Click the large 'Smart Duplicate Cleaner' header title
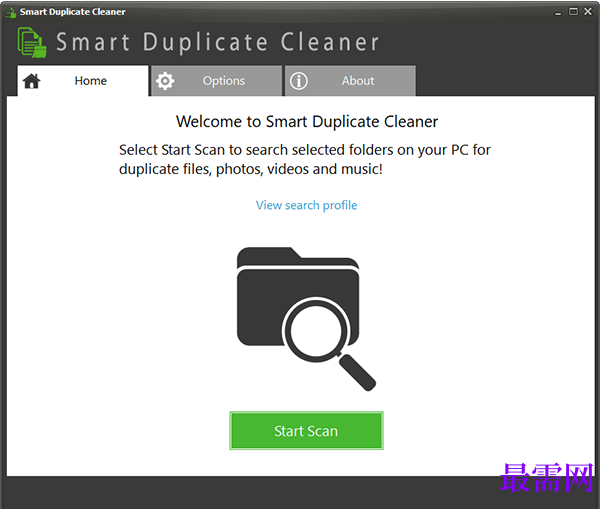The image size is (612, 509). 218,43
